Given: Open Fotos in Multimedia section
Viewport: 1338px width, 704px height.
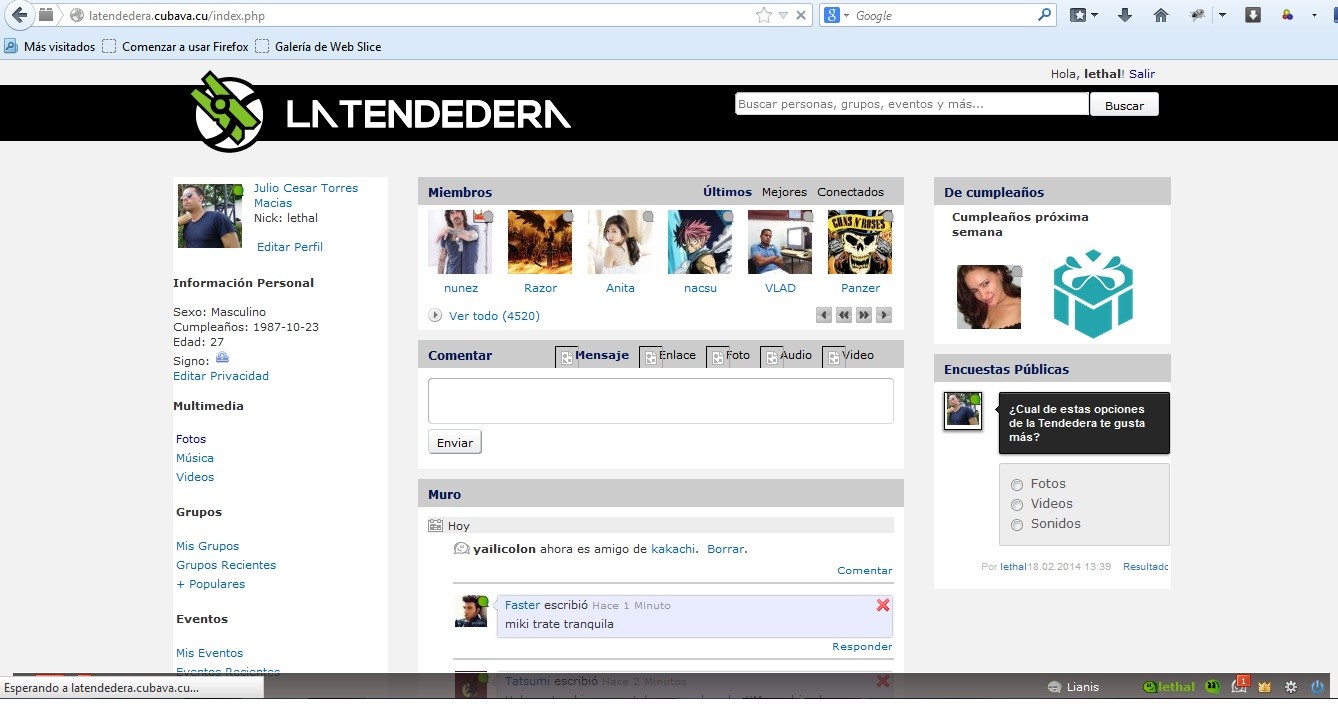Looking at the screenshot, I should (x=191, y=439).
